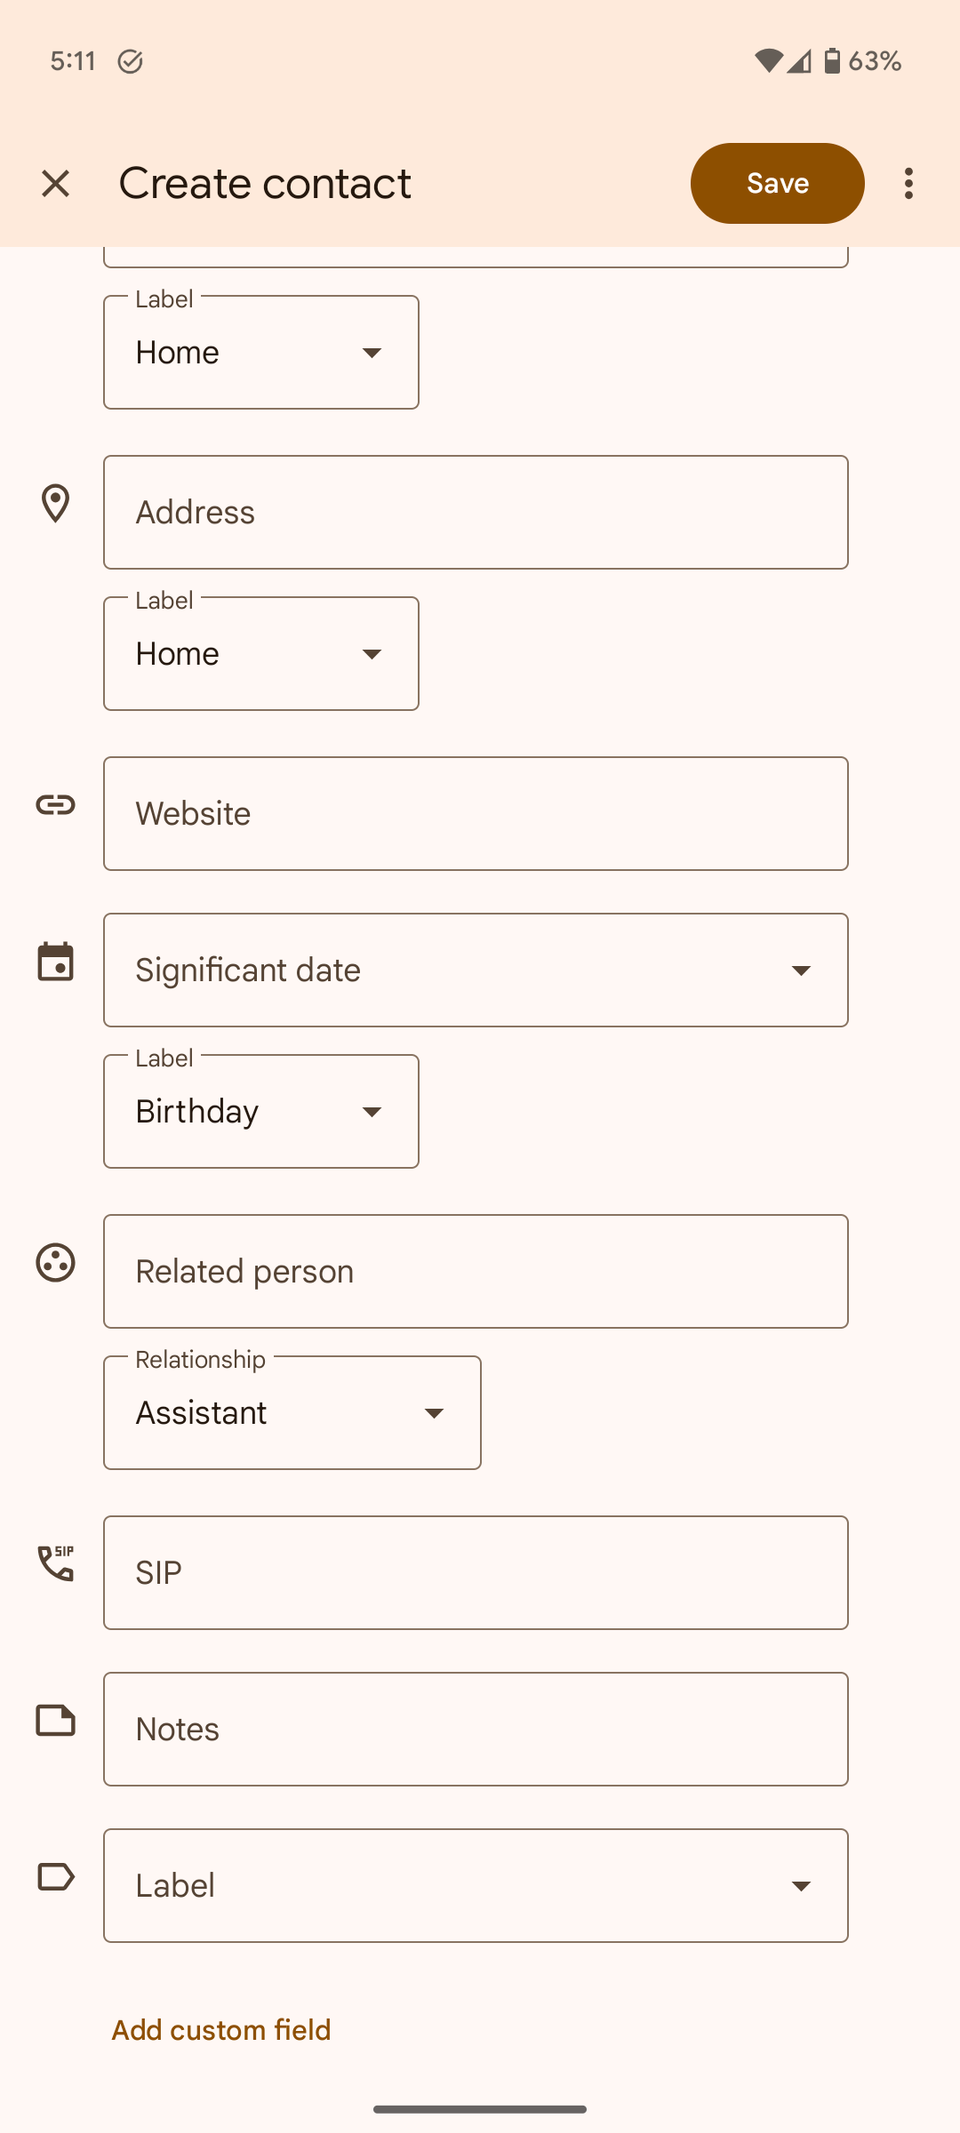Select the SIP phone icon

[x=55, y=1564]
